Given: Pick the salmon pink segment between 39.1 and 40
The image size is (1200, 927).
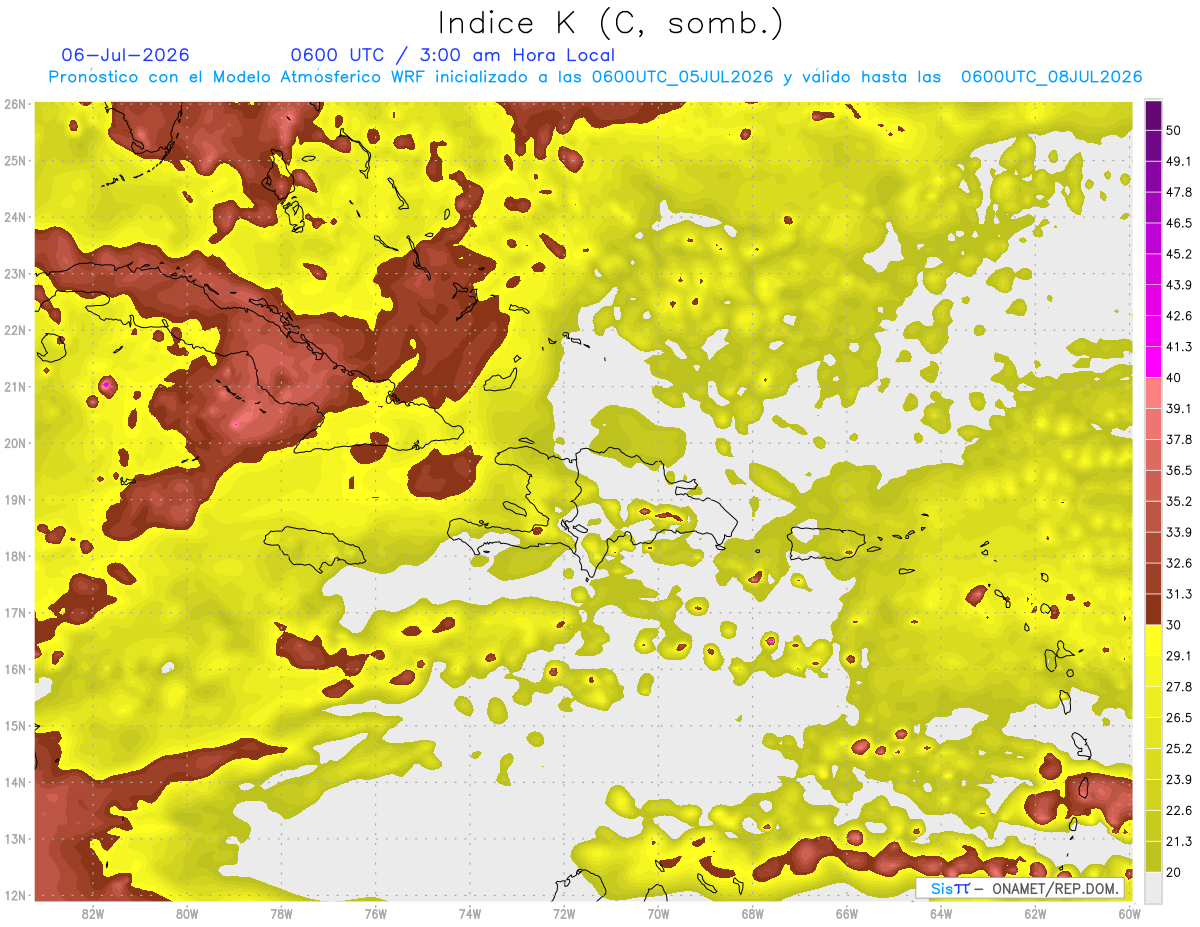Looking at the screenshot, I should tap(1153, 393).
